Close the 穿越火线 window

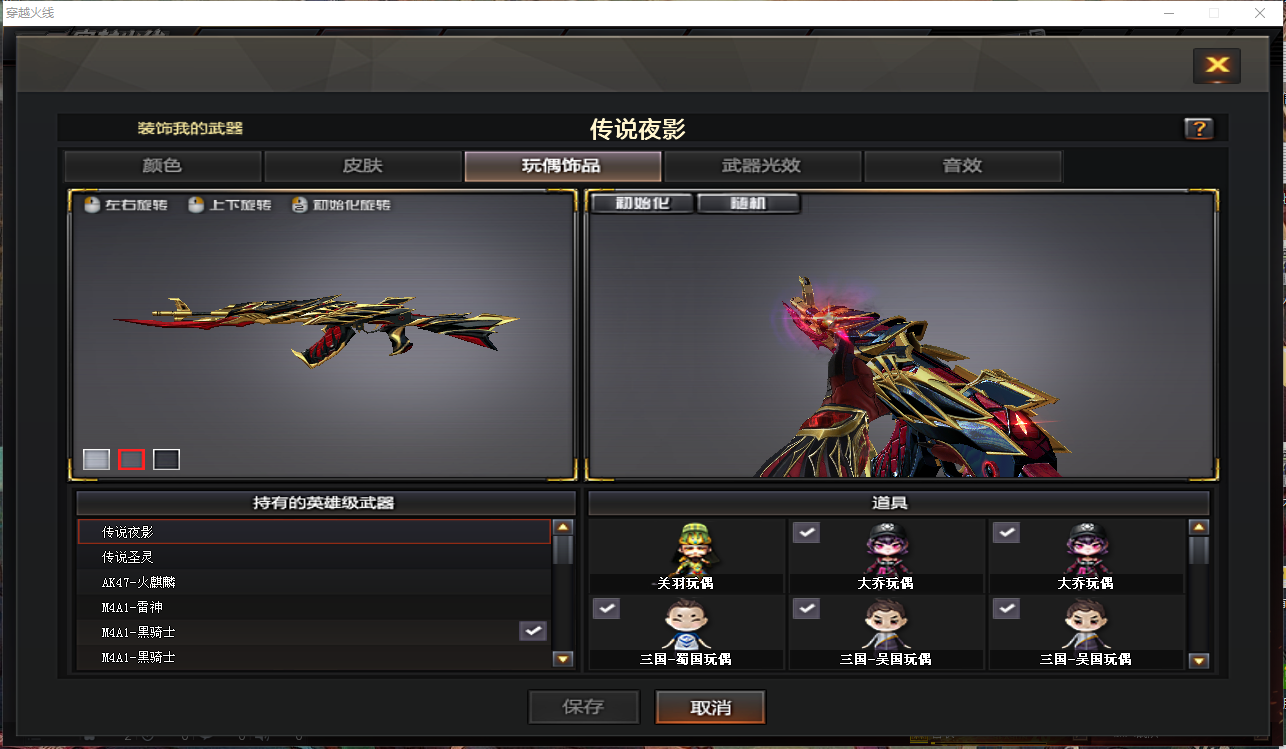point(1260,13)
